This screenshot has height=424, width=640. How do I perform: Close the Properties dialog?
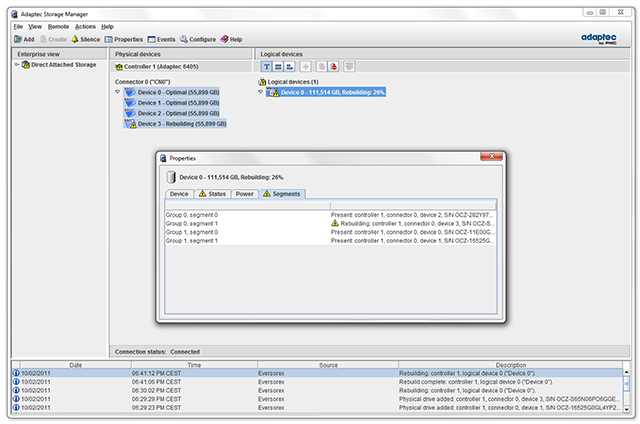[x=491, y=156]
